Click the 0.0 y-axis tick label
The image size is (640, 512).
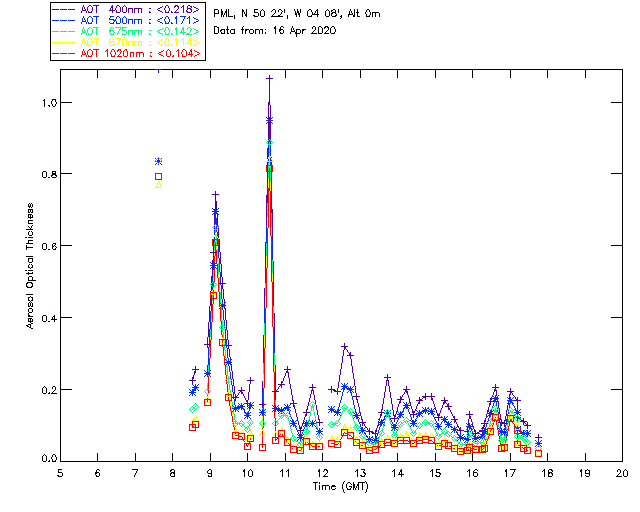[49, 458]
